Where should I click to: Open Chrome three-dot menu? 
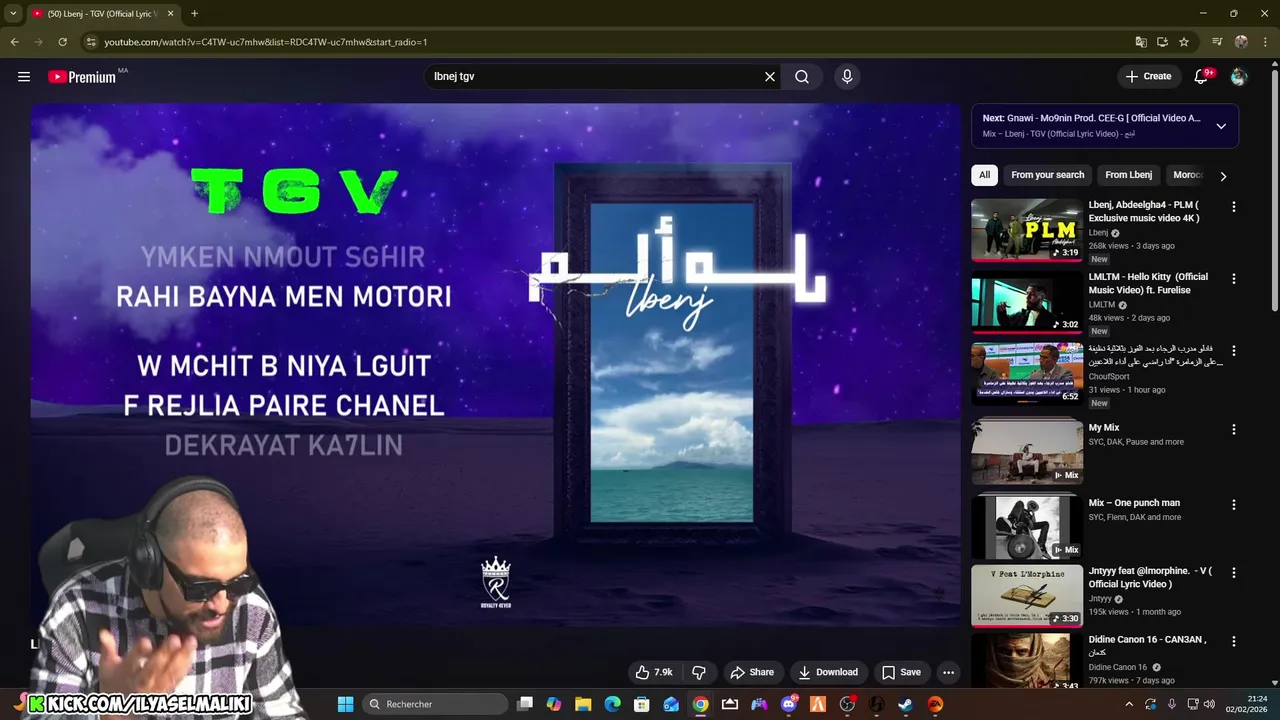(x=1266, y=42)
